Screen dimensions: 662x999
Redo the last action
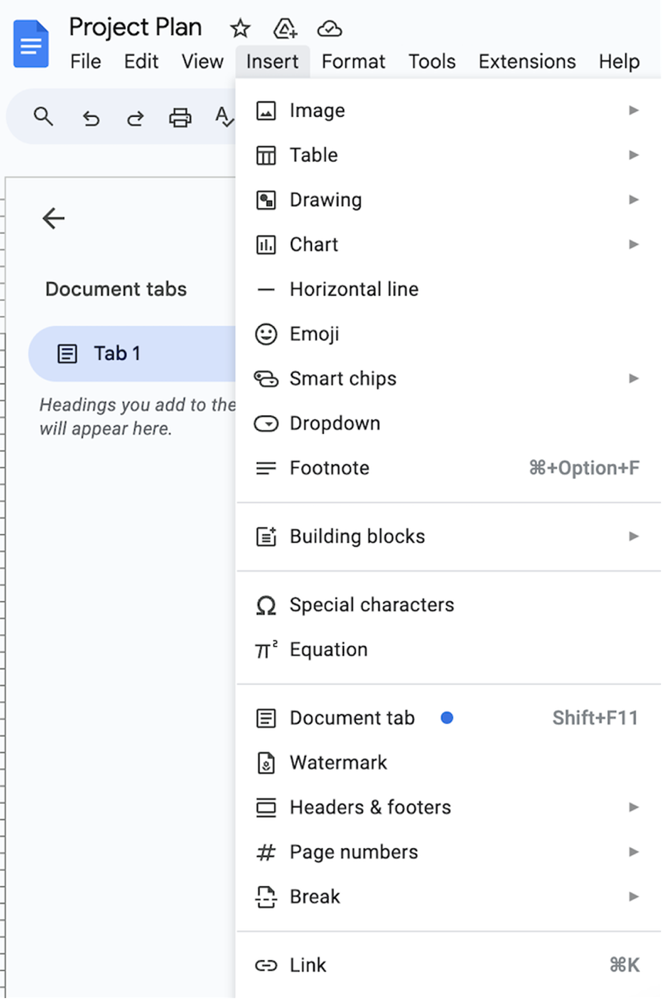tap(135, 118)
